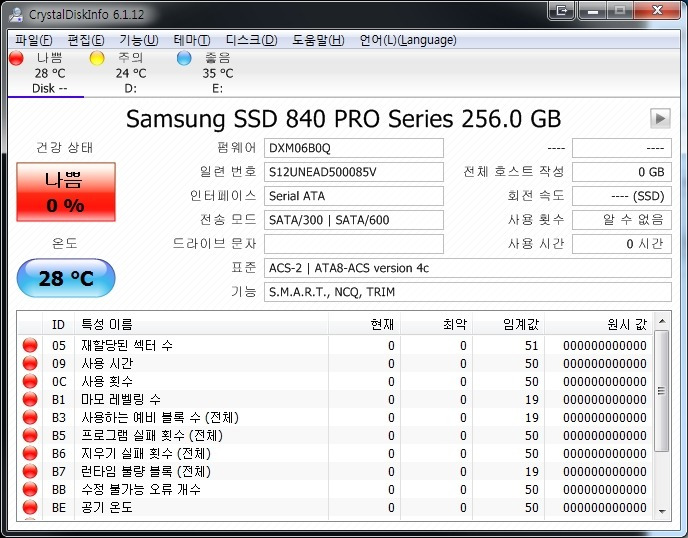Click the 원시 값 column header
The height and width of the screenshot is (538, 688).
(x=599, y=324)
